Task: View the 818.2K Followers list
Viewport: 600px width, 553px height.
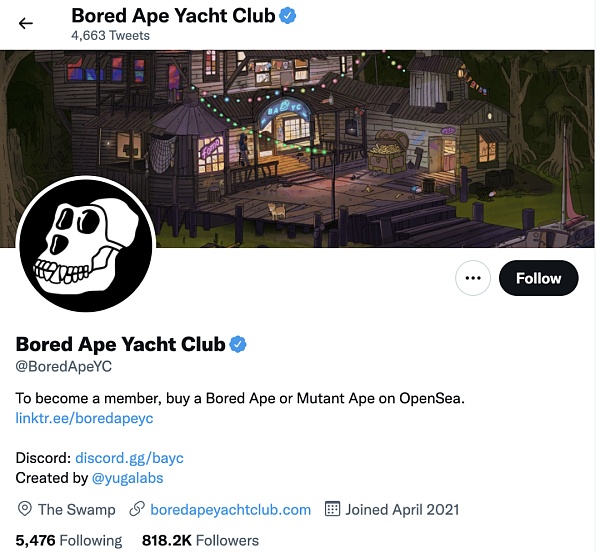Action: [200, 540]
